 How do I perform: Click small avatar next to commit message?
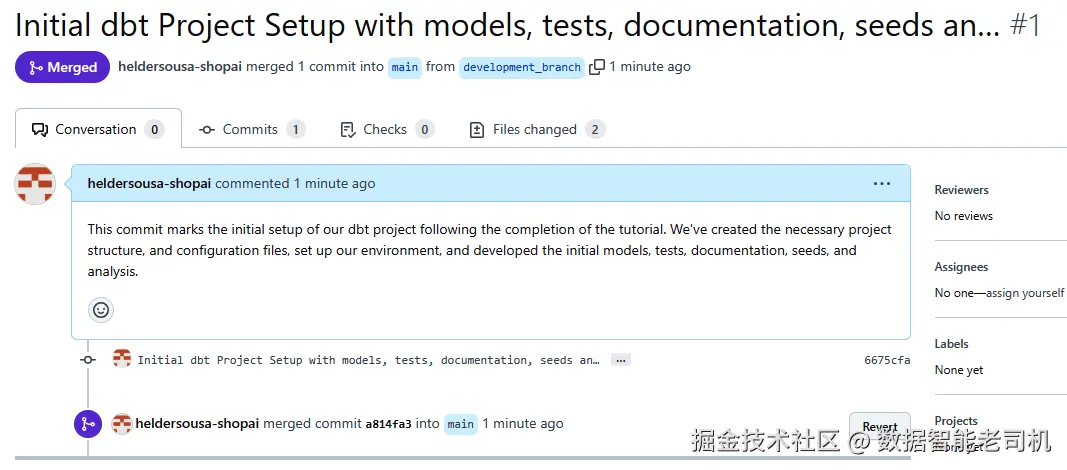pos(122,358)
